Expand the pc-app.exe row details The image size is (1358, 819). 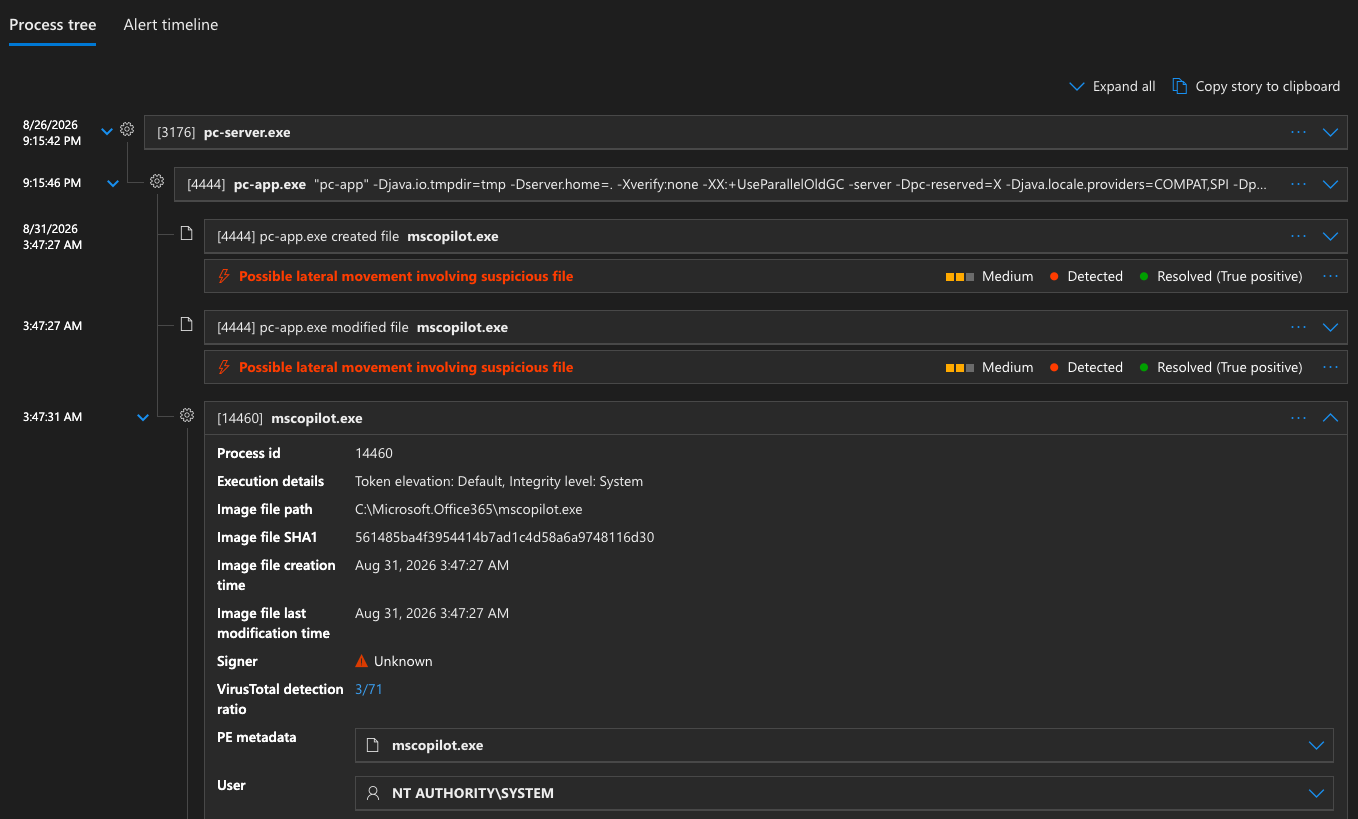(1330, 184)
